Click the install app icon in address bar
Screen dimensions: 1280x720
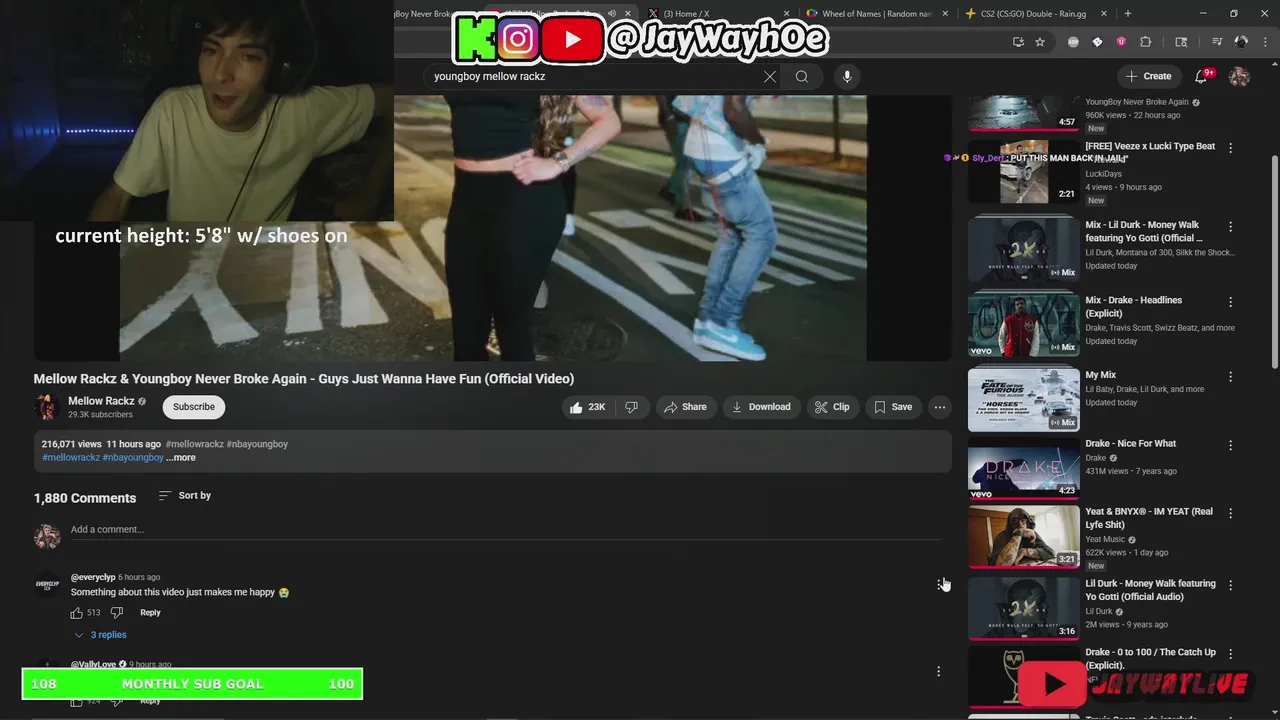click(1018, 42)
